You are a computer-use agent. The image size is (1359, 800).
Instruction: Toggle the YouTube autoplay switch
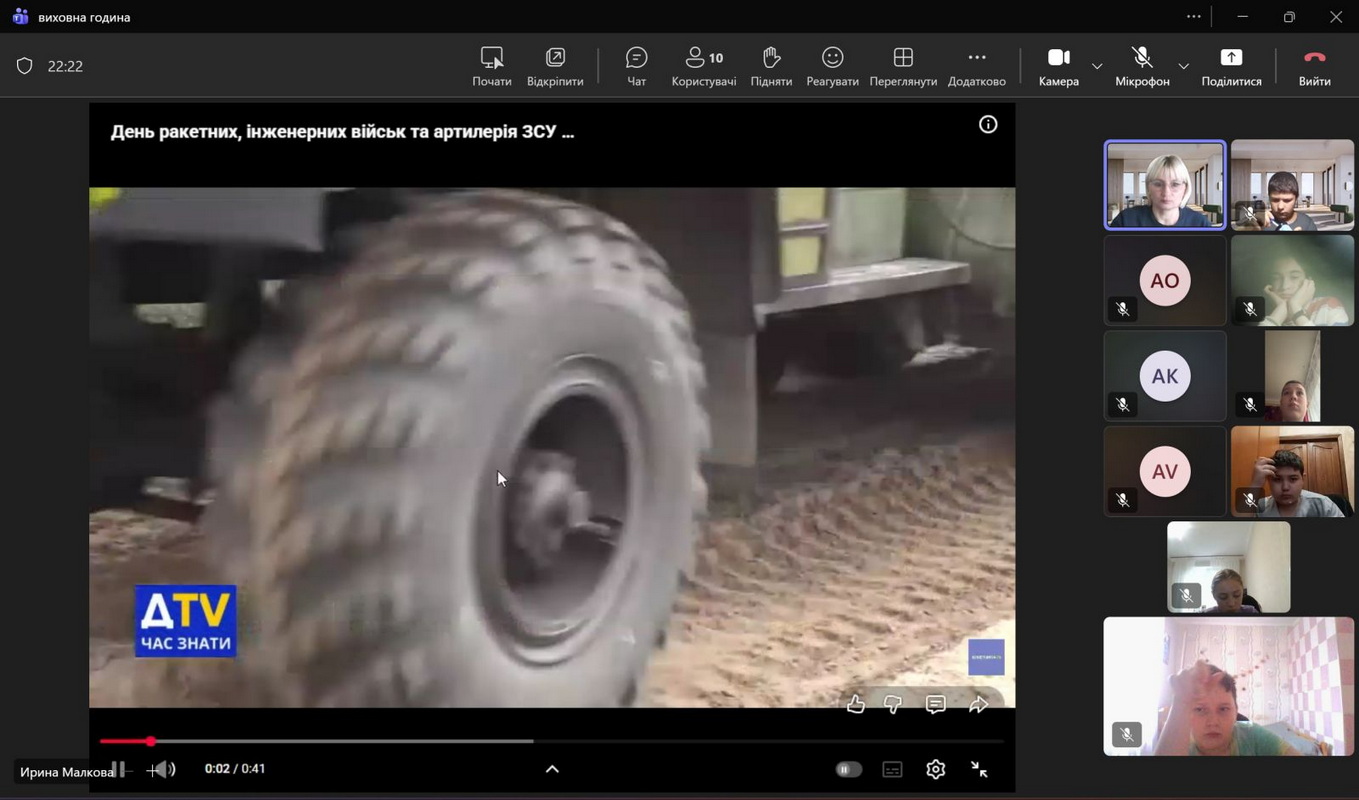(848, 769)
